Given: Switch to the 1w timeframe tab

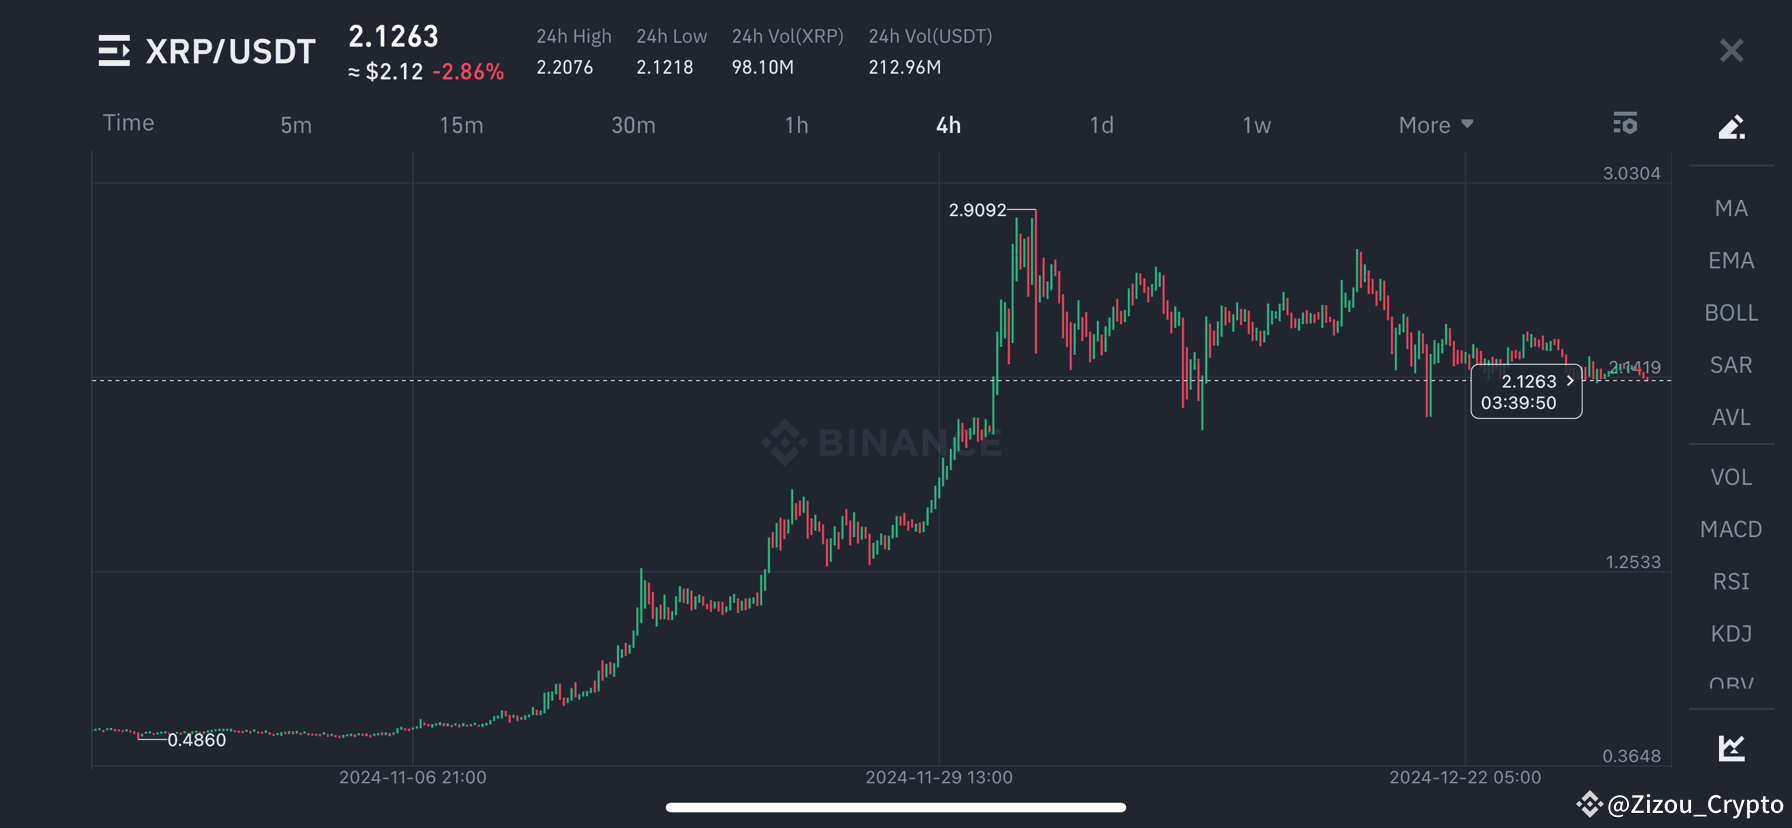Looking at the screenshot, I should coord(1255,125).
